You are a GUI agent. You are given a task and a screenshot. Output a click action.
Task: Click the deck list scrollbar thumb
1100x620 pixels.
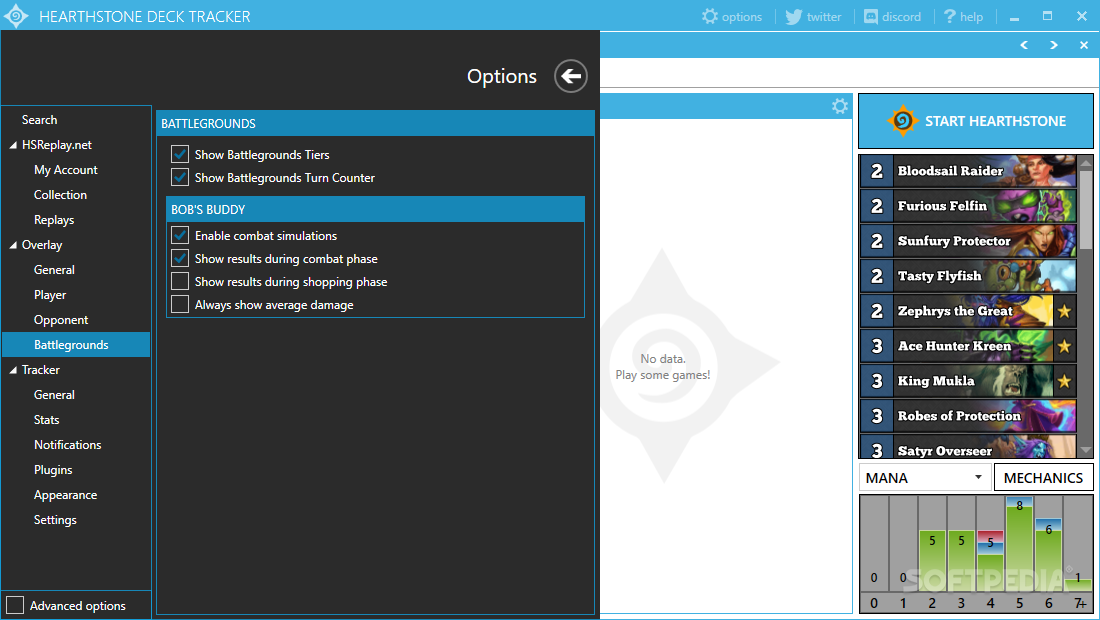coord(1086,209)
